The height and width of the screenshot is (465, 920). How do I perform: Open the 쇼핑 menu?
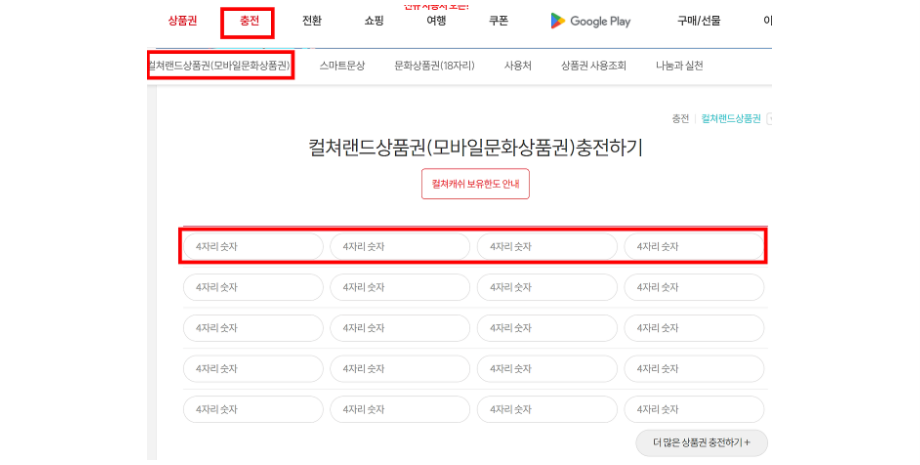click(x=374, y=21)
